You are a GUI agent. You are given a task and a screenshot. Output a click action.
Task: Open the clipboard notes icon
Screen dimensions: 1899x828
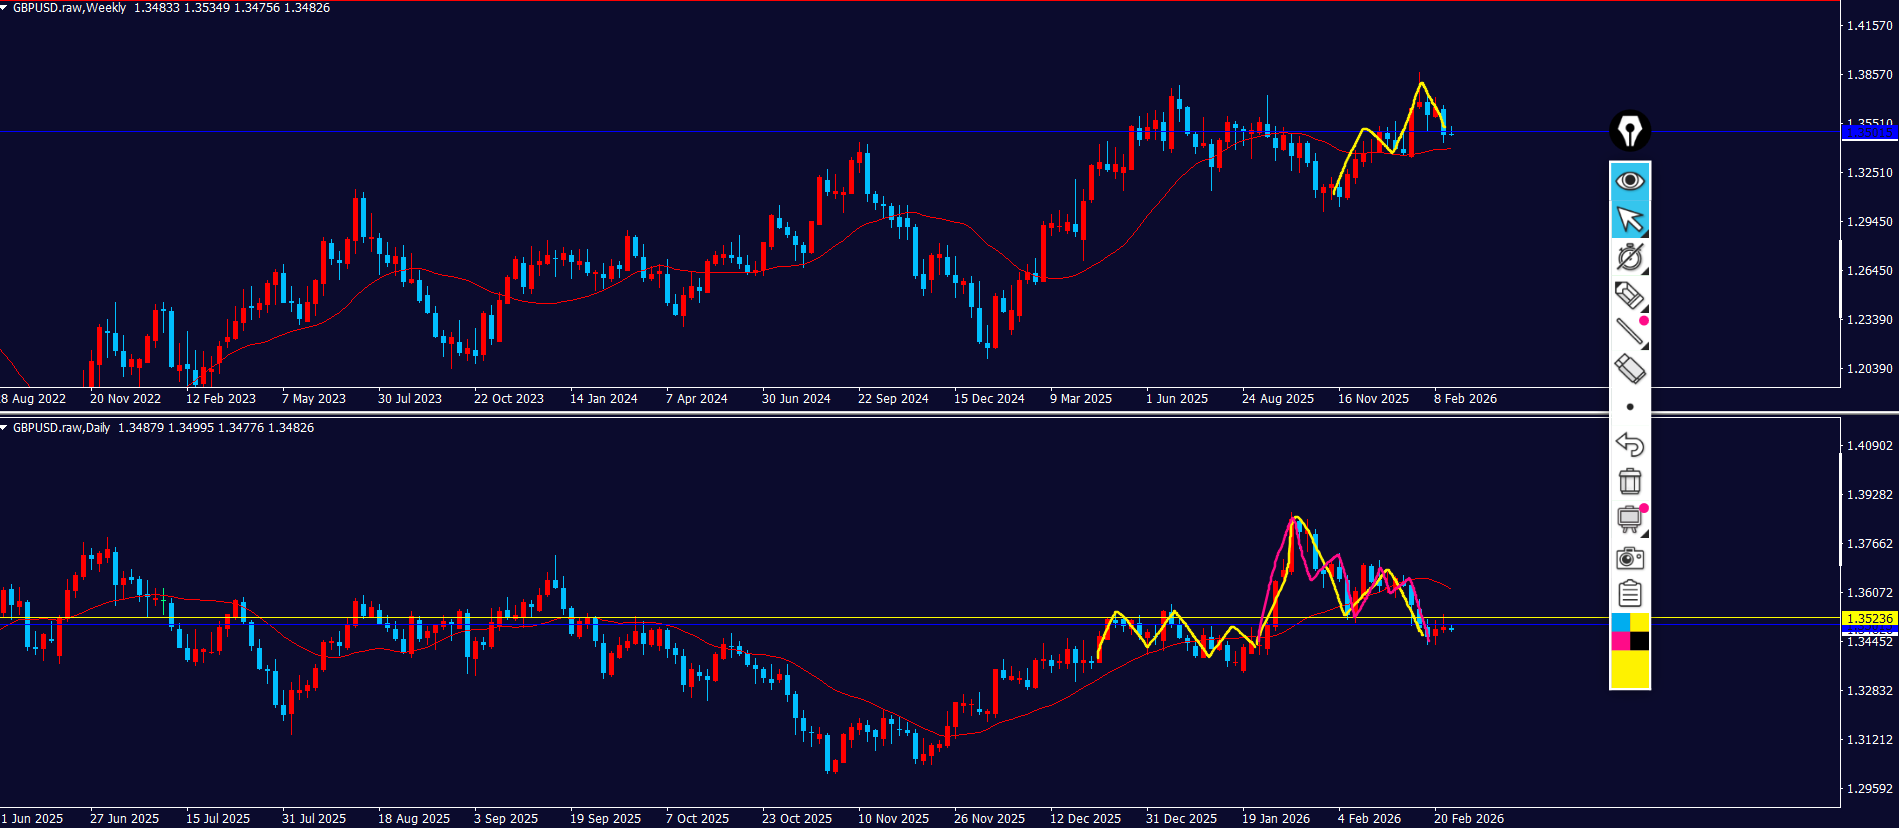[x=1630, y=594]
